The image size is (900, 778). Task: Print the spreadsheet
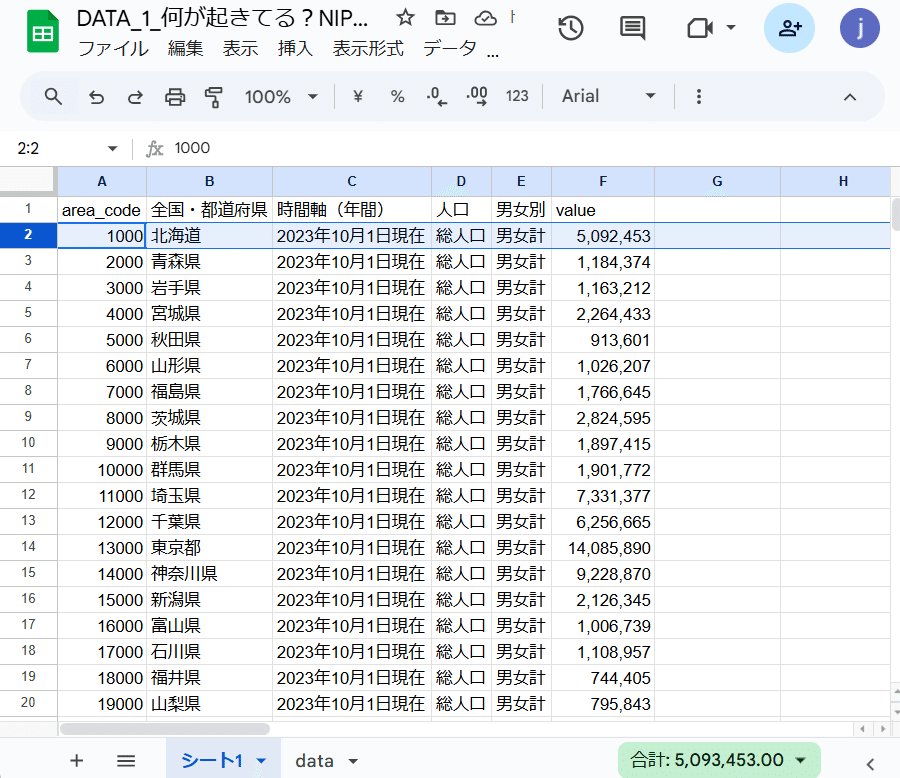click(x=174, y=97)
